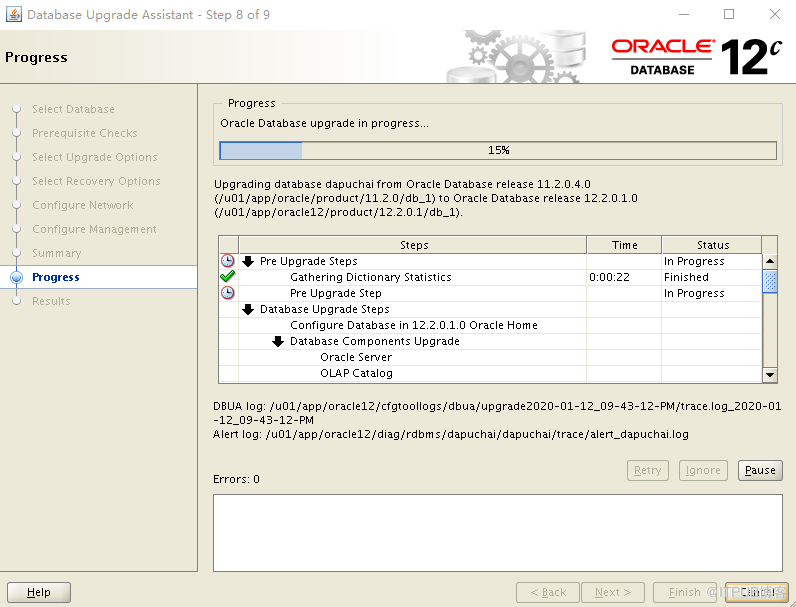This screenshot has width=796, height=607.
Task: Click the Retry button
Action: [648, 470]
